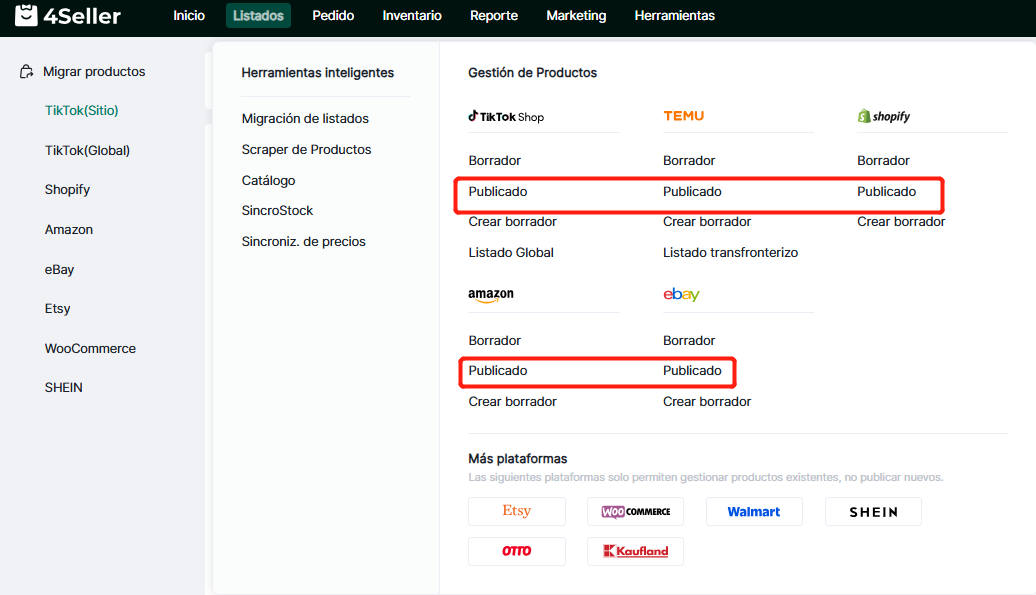Click Crear borrador under eBay

707,402
